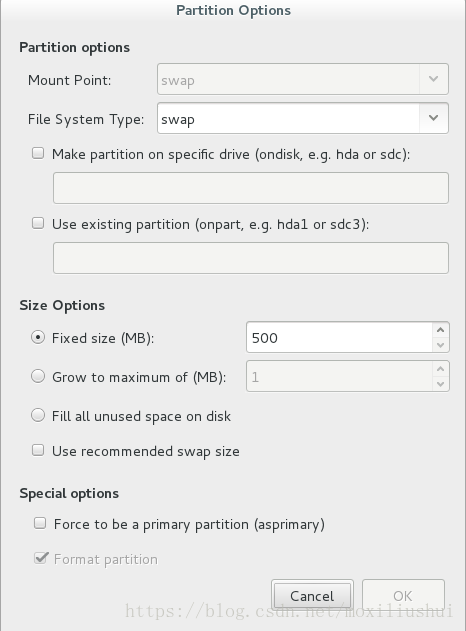Open the File System Type dropdown arrow
The width and height of the screenshot is (466, 631).
(x=433, y=118)
